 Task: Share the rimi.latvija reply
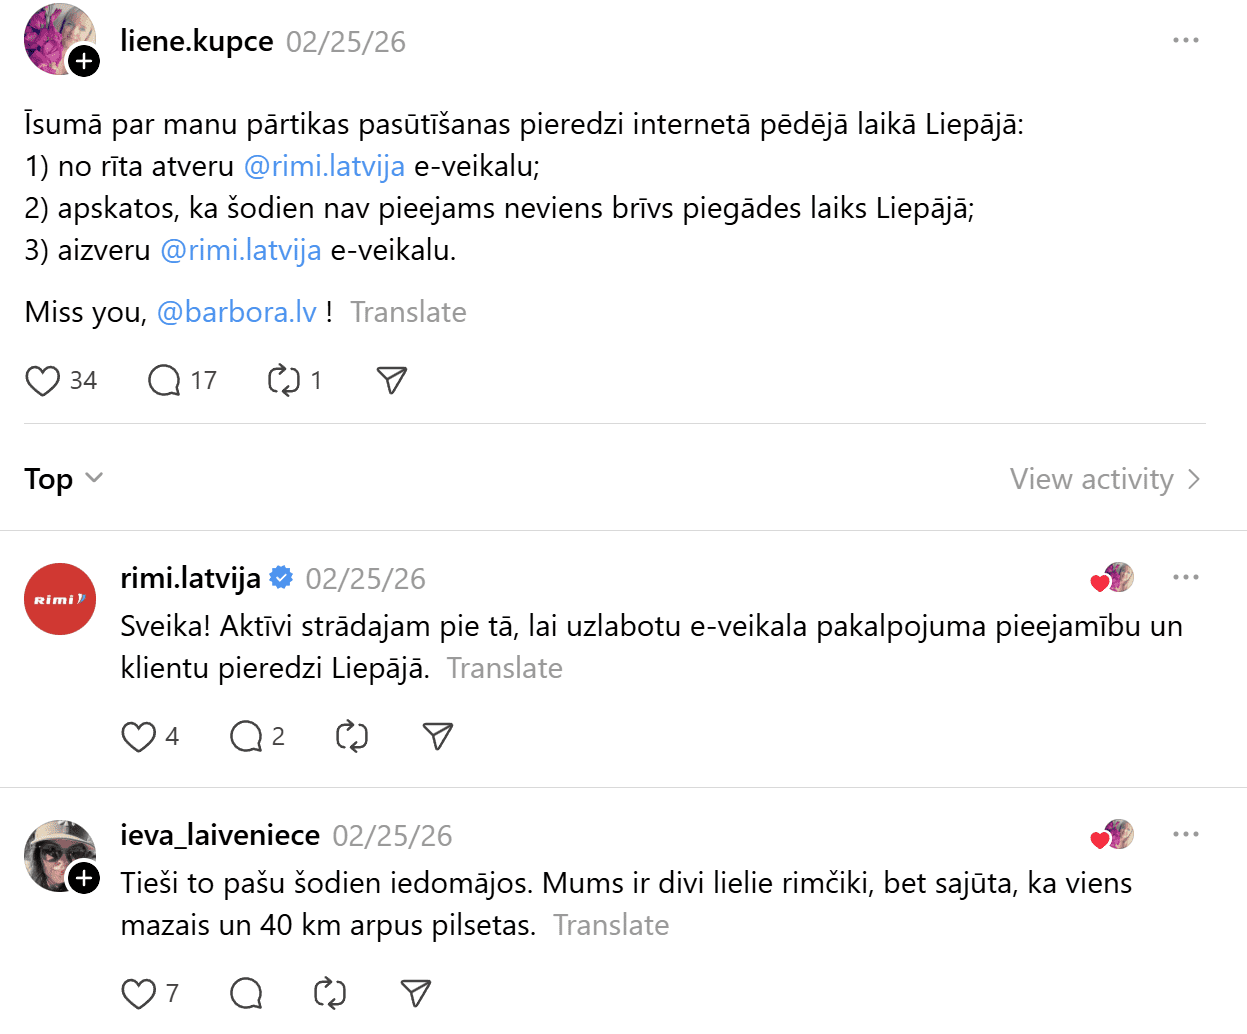(438, 737)
